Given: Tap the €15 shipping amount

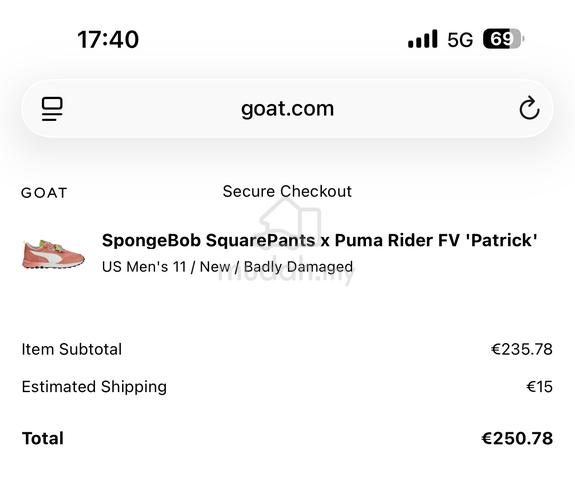Looking at the screenshot, I should 539,387.
